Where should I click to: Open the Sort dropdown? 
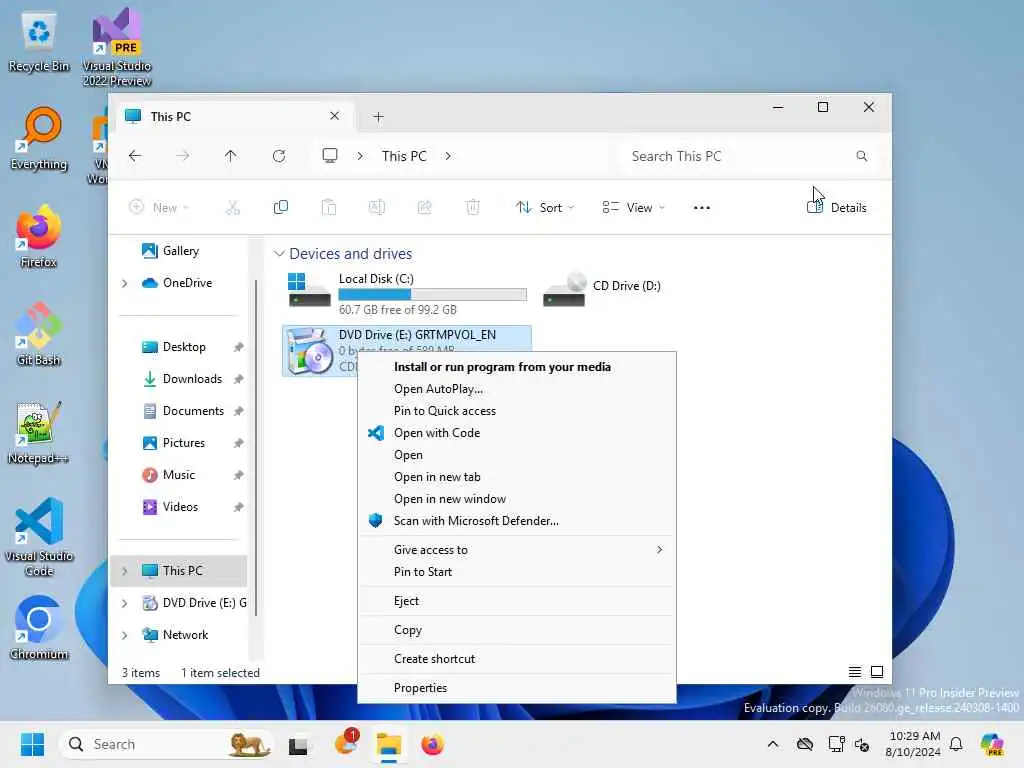tap(545, 208)
